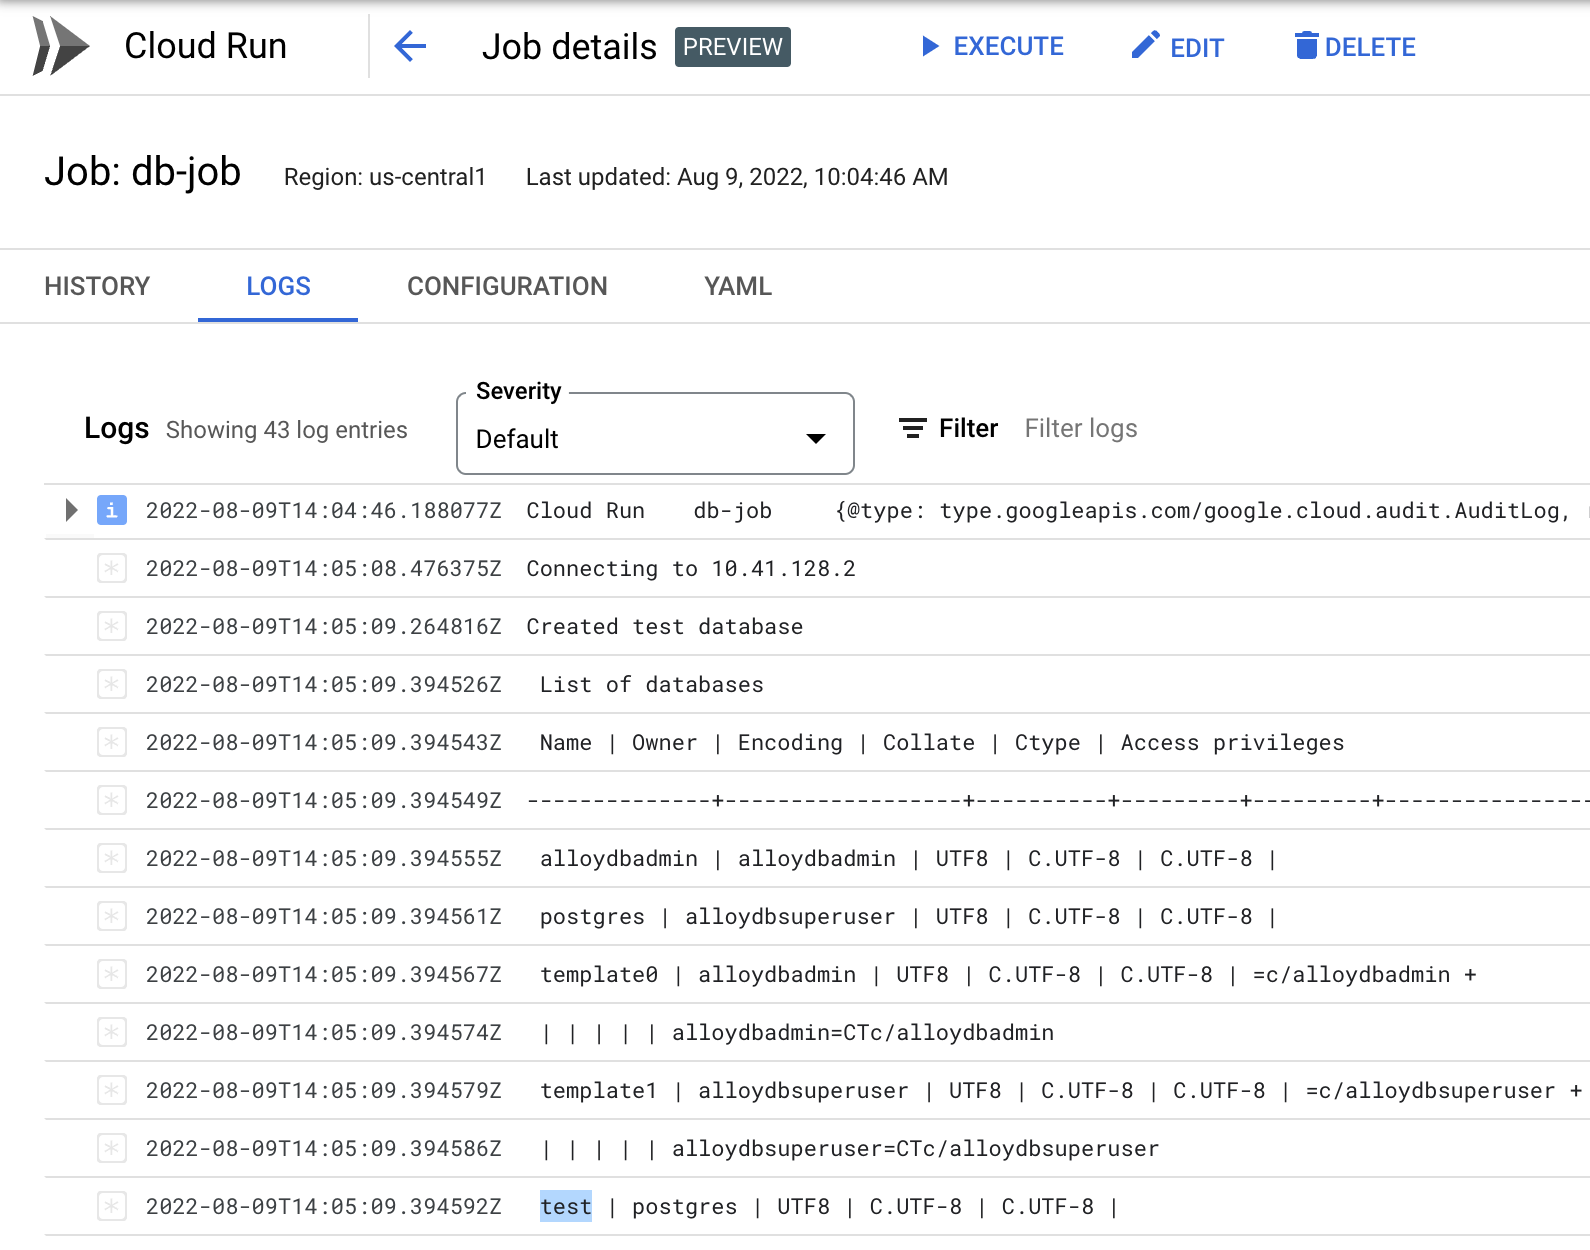The height and width of the screenshot is (1250, 1590).
Task: Go back using the left arrow
Action: coord(410,46)
